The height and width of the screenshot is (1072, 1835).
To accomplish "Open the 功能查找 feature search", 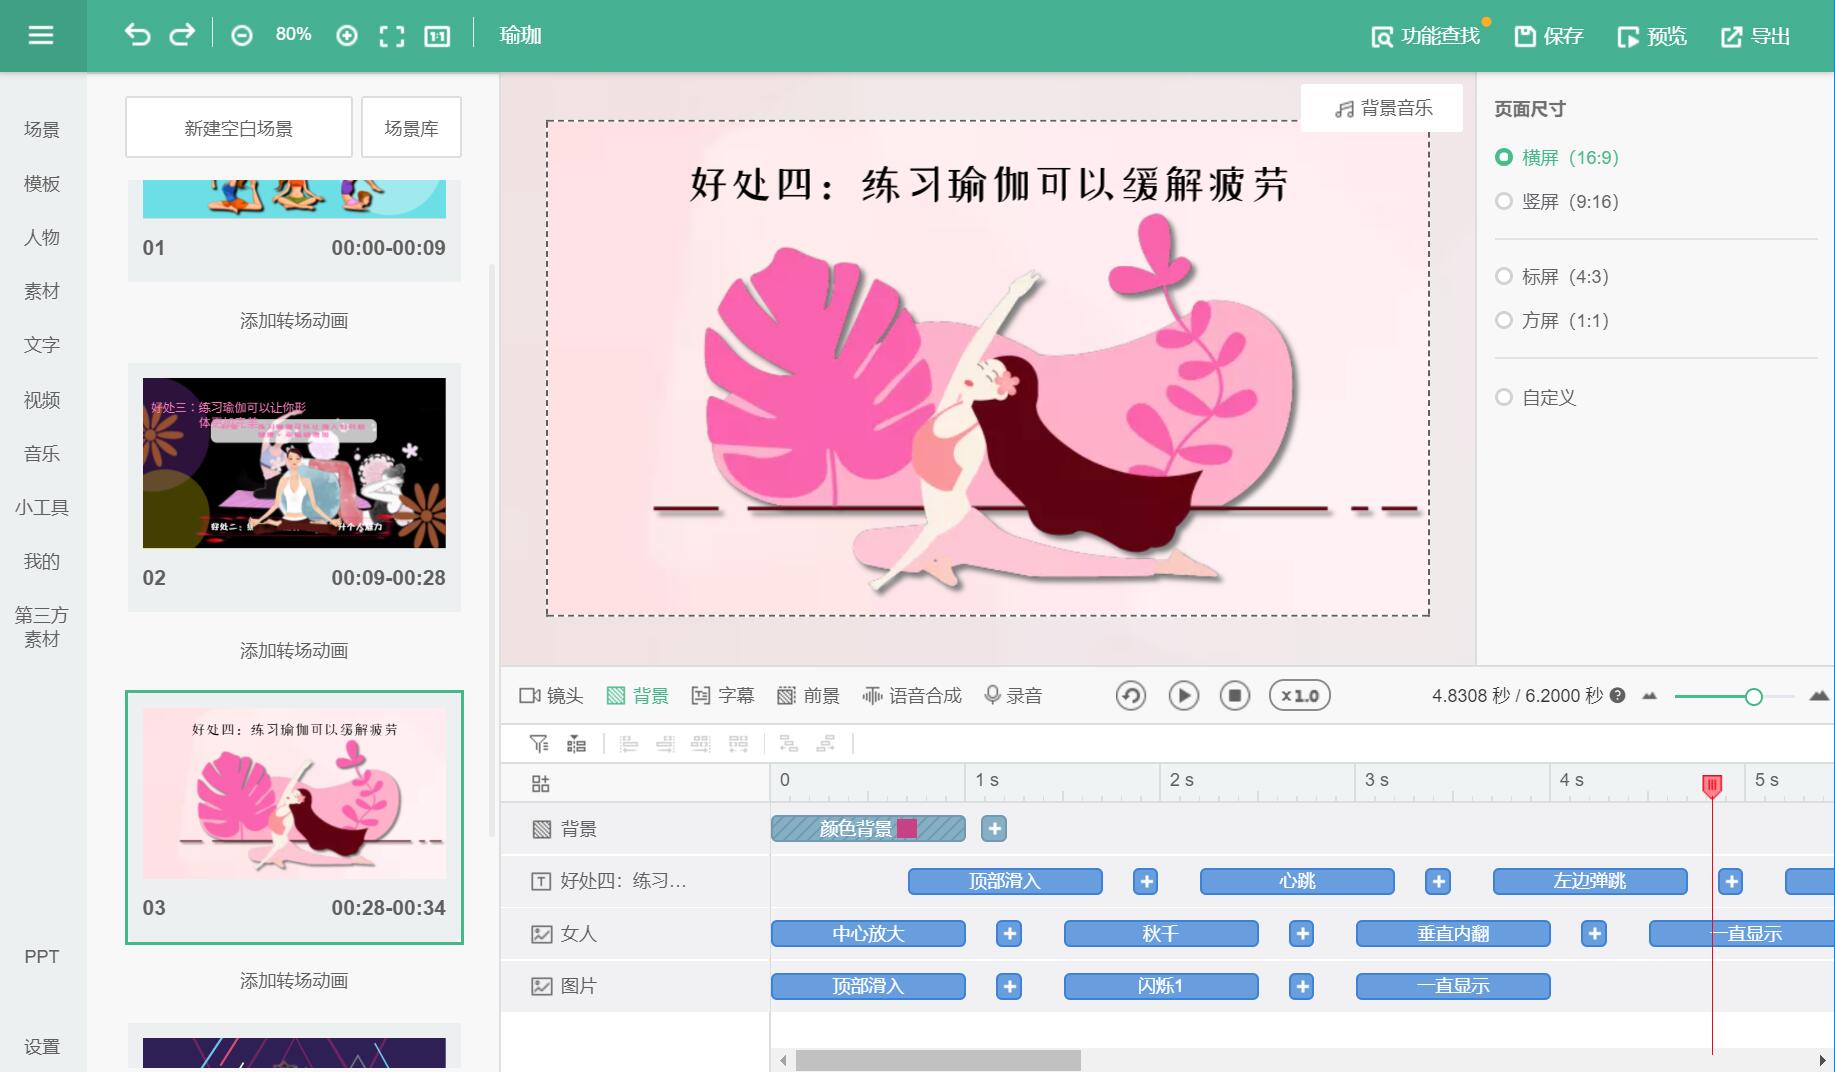I will 1425,36.
